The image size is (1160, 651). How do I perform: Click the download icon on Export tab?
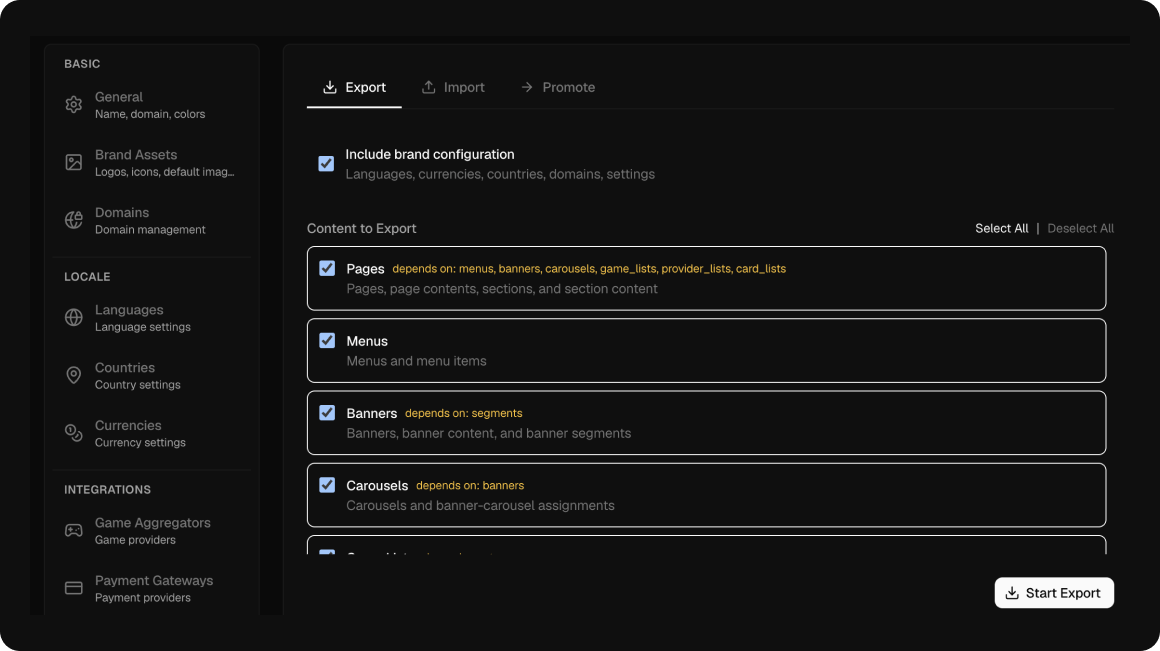tap(330, 87)
